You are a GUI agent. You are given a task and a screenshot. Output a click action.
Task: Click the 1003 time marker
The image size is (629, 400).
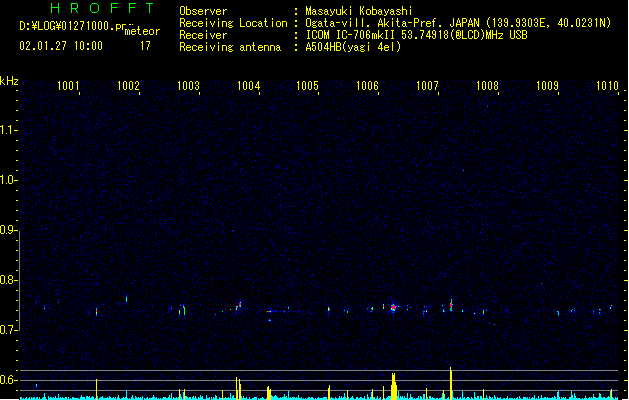(188, 85)
